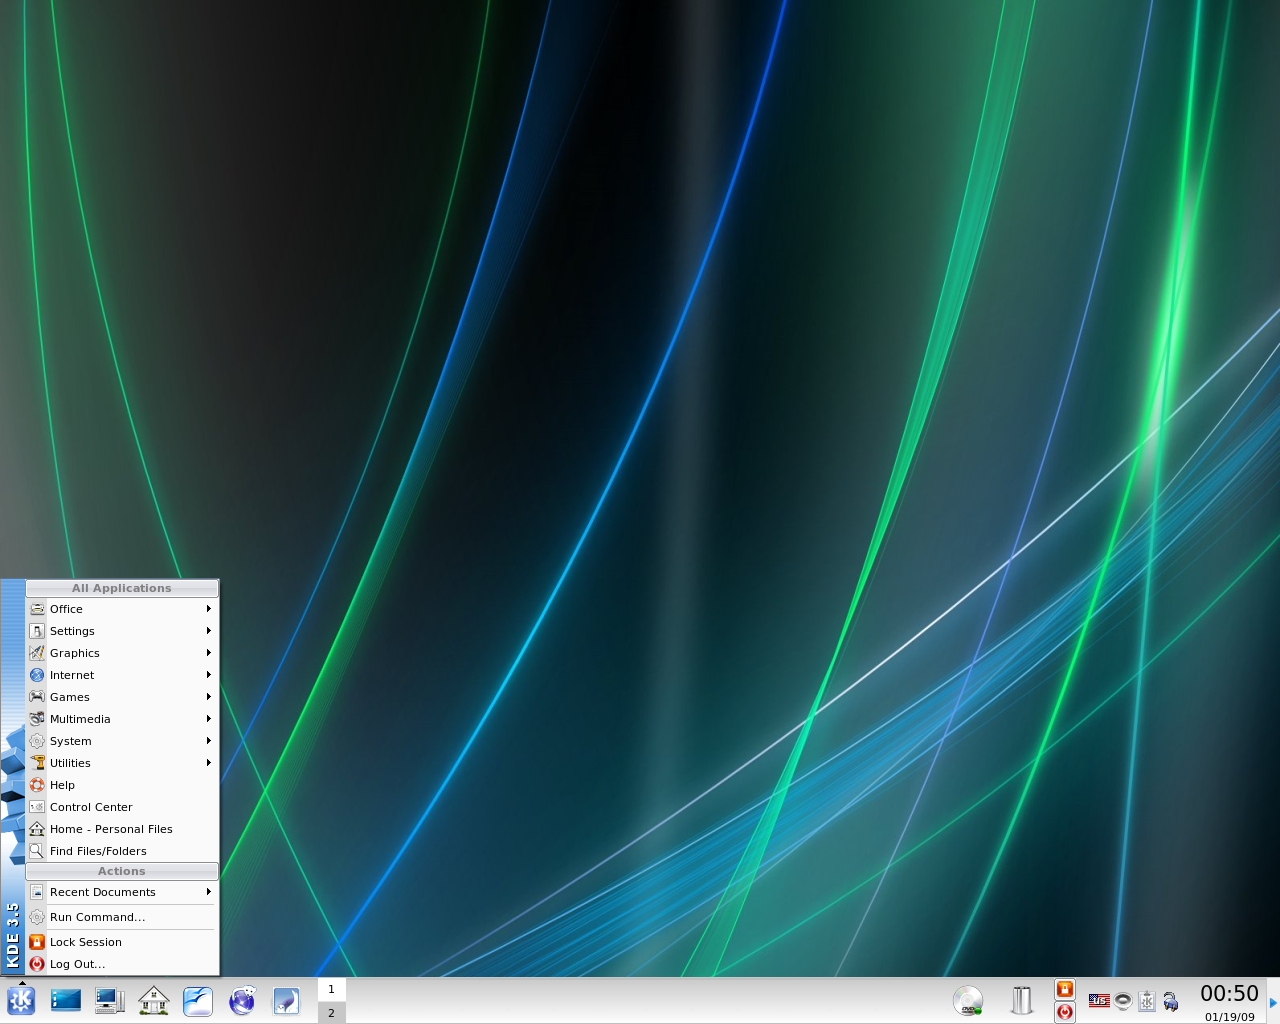
Task: Click the panel's red power logout button
Action: coord(1065,1012)
